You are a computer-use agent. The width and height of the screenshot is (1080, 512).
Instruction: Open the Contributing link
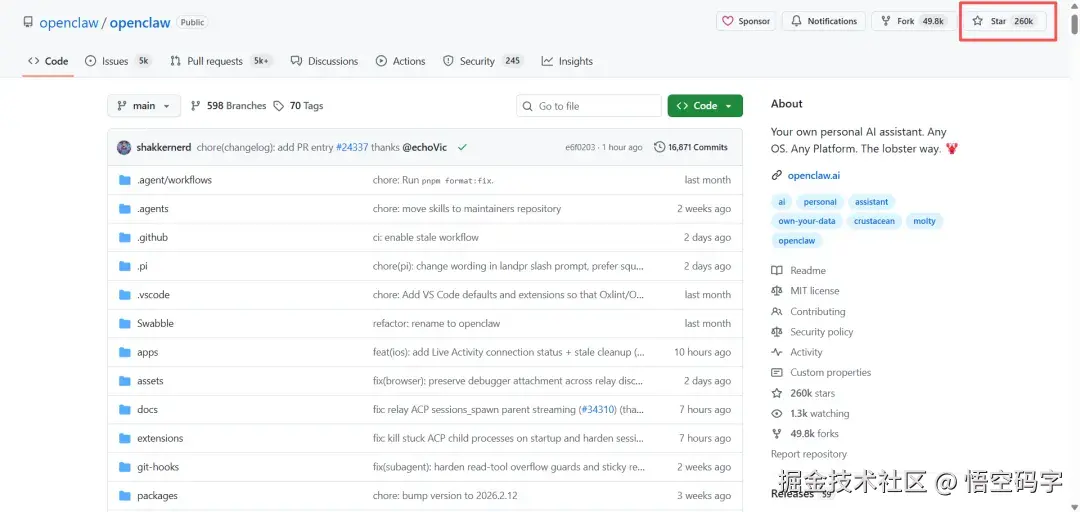[x=818, y=311]
